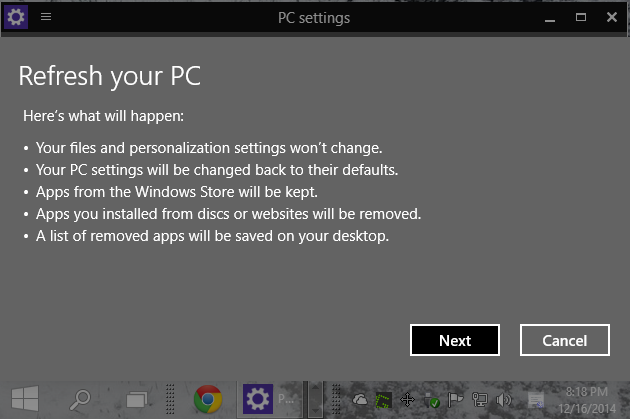Cancel the Refresh your PC dialog
The height and width of the screenshot is (419, 630).
pyautogui.click(x=565, y=340)
